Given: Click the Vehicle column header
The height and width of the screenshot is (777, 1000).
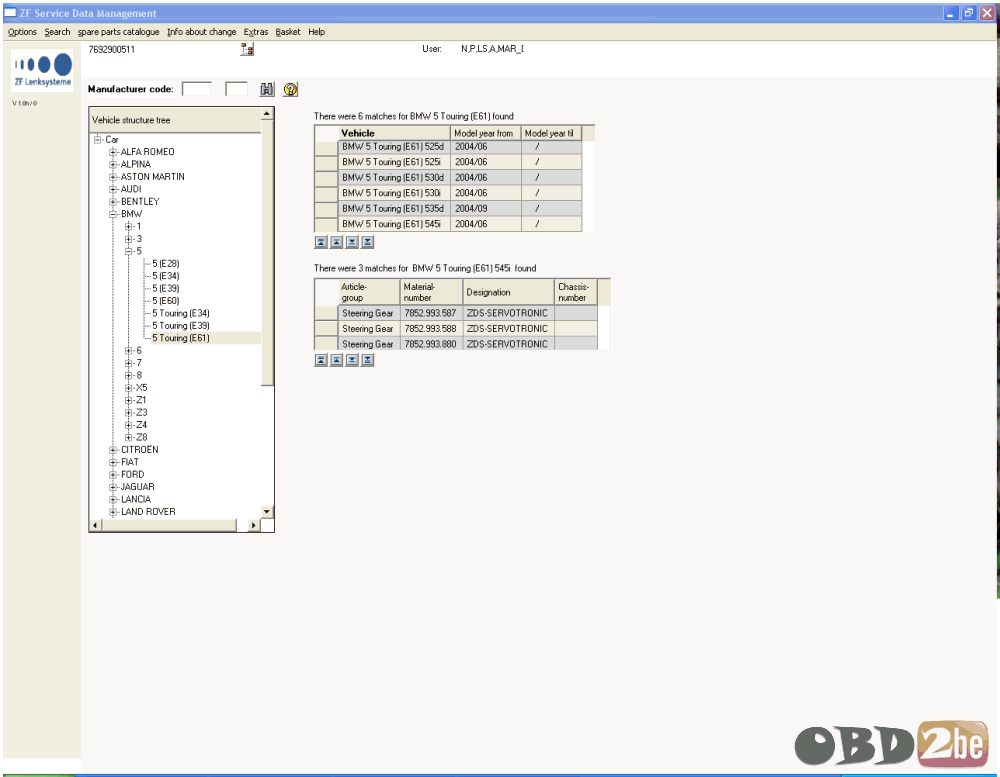Looking at the screenshot, I should point(394,133).
